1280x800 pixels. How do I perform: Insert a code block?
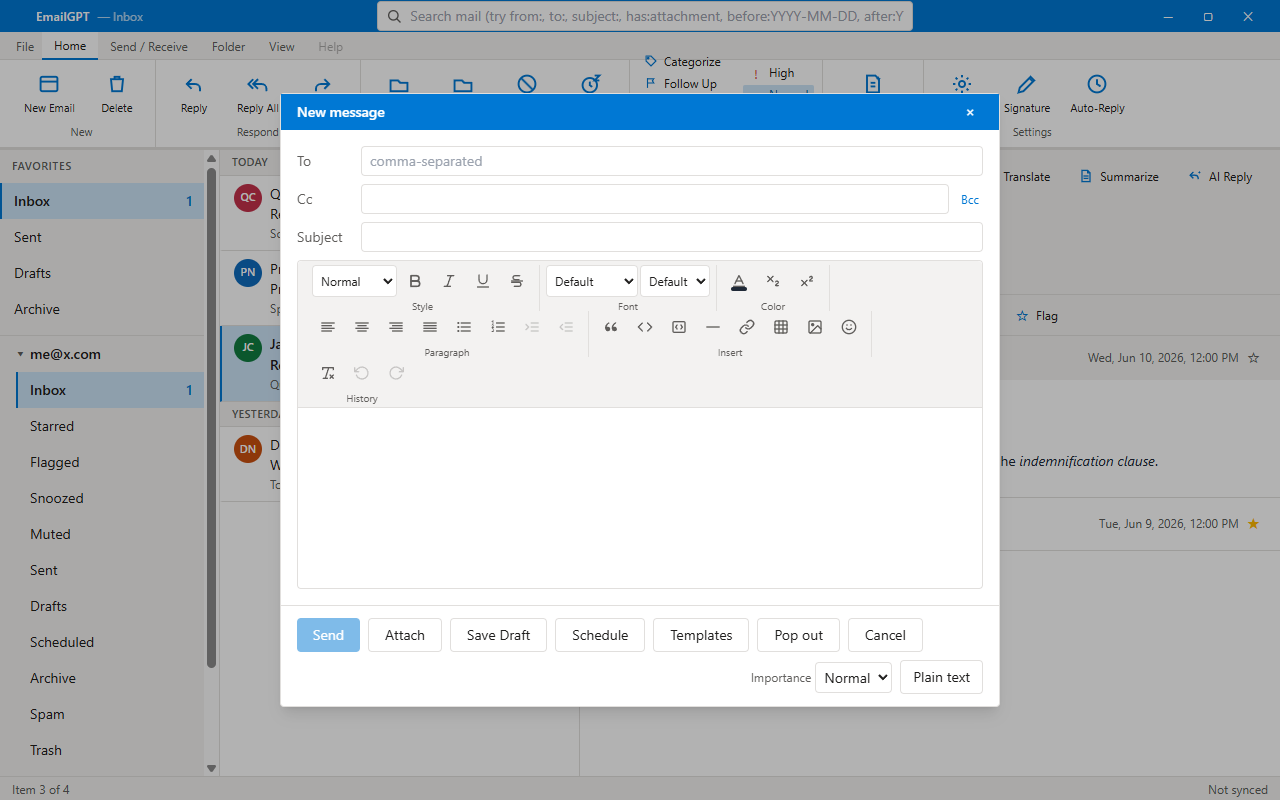click(x=679, y=327)
